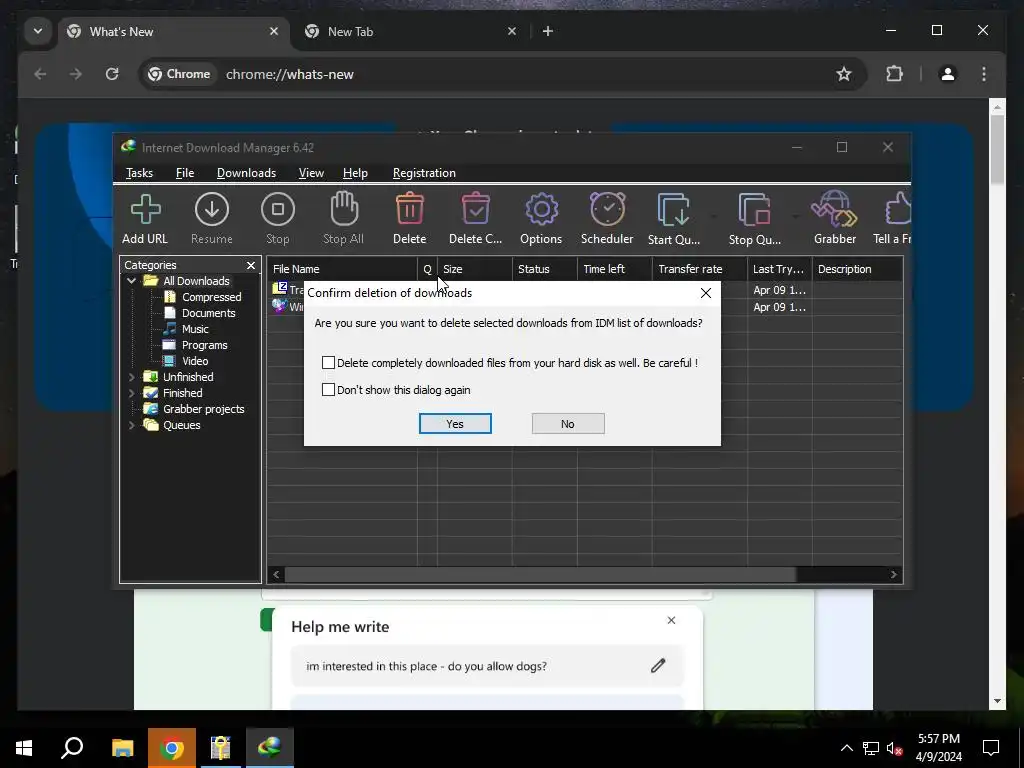Open the Registration menu

tap(424, 173)
